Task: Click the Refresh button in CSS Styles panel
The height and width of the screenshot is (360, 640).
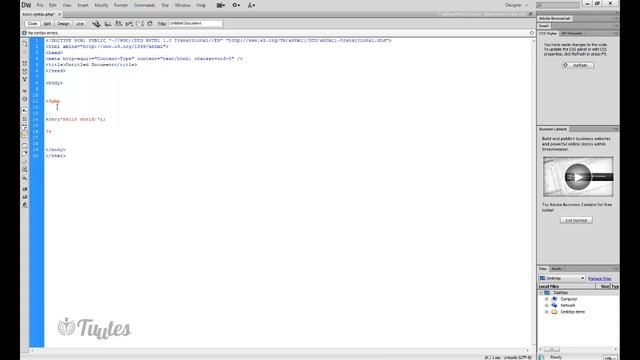Action: pos(578,65)
